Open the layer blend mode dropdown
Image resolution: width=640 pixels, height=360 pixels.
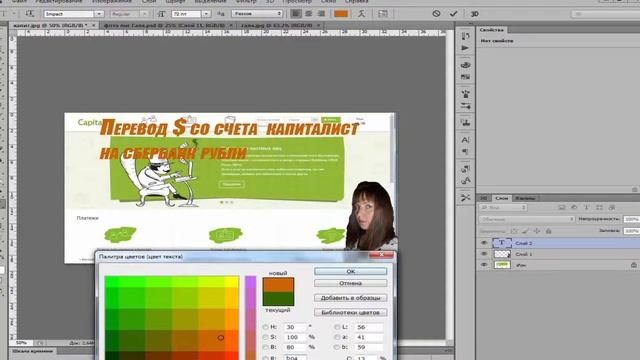pyautogui.click(x=527, y=219)
